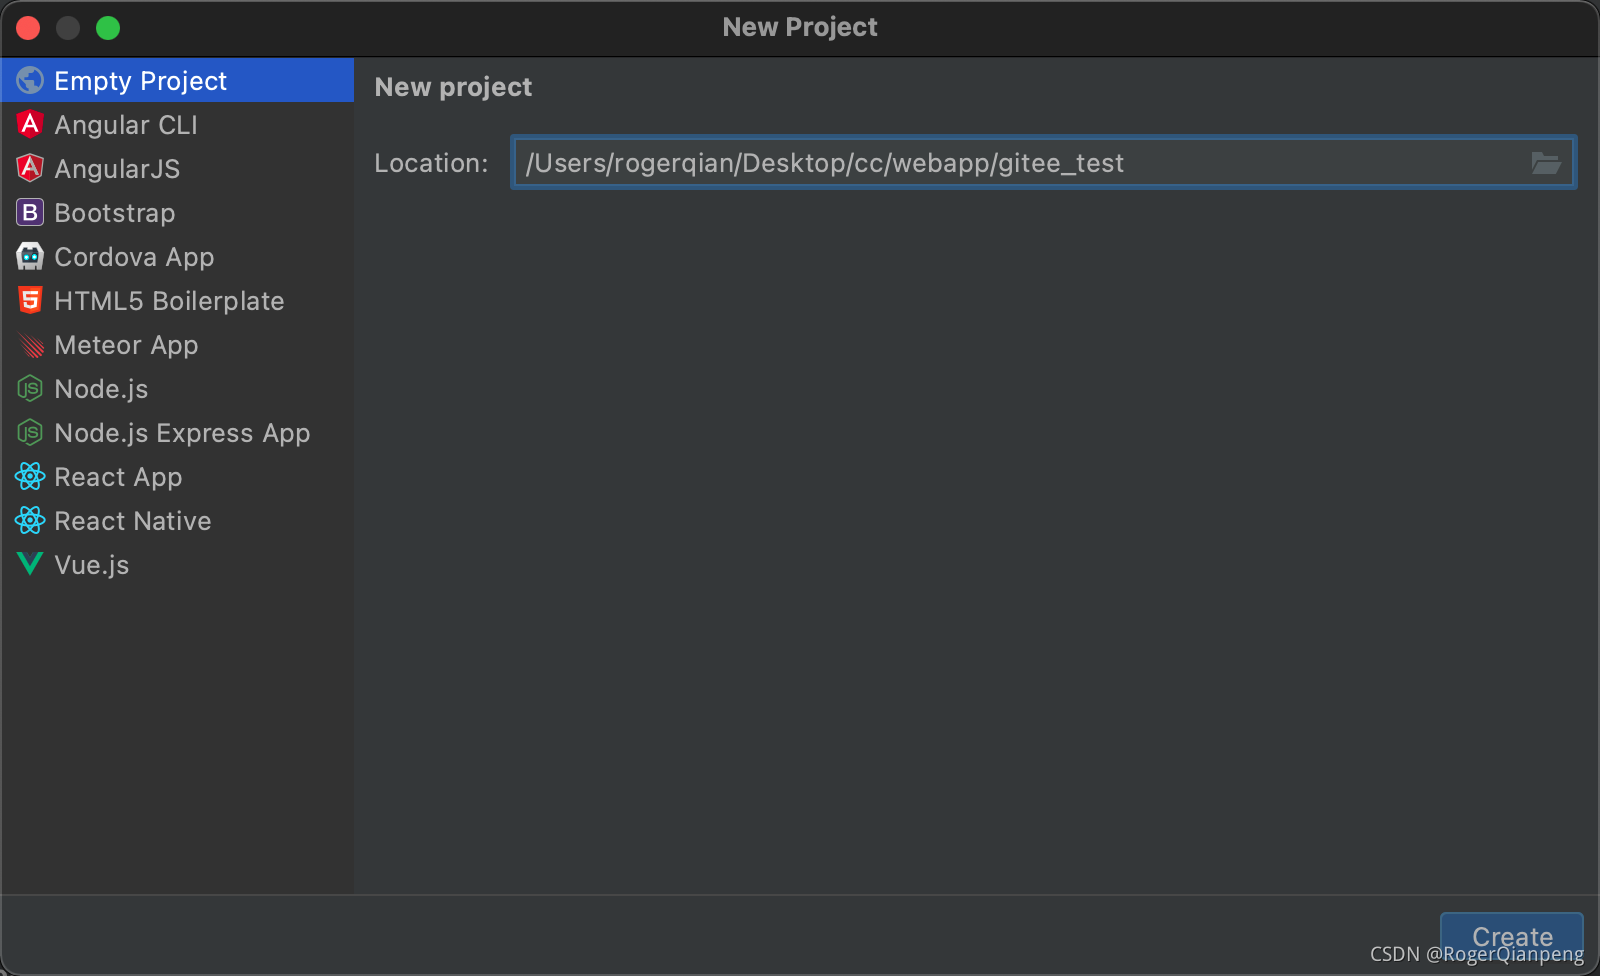Click the Node.js hexagon icon
1600x976 pixels.
click(x=30, y=388)
